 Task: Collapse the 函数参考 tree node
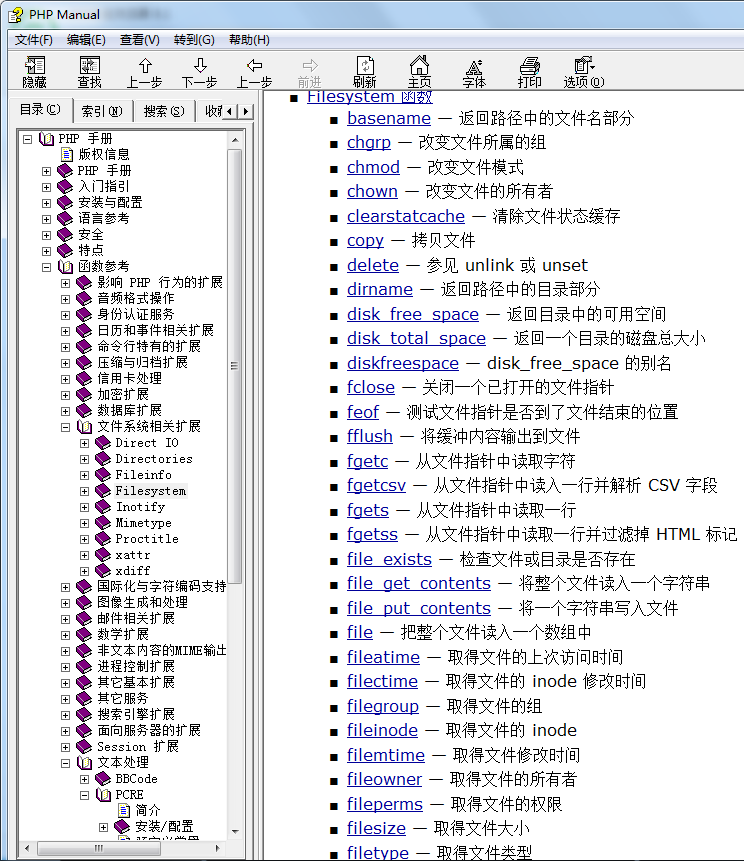[47, 267]
